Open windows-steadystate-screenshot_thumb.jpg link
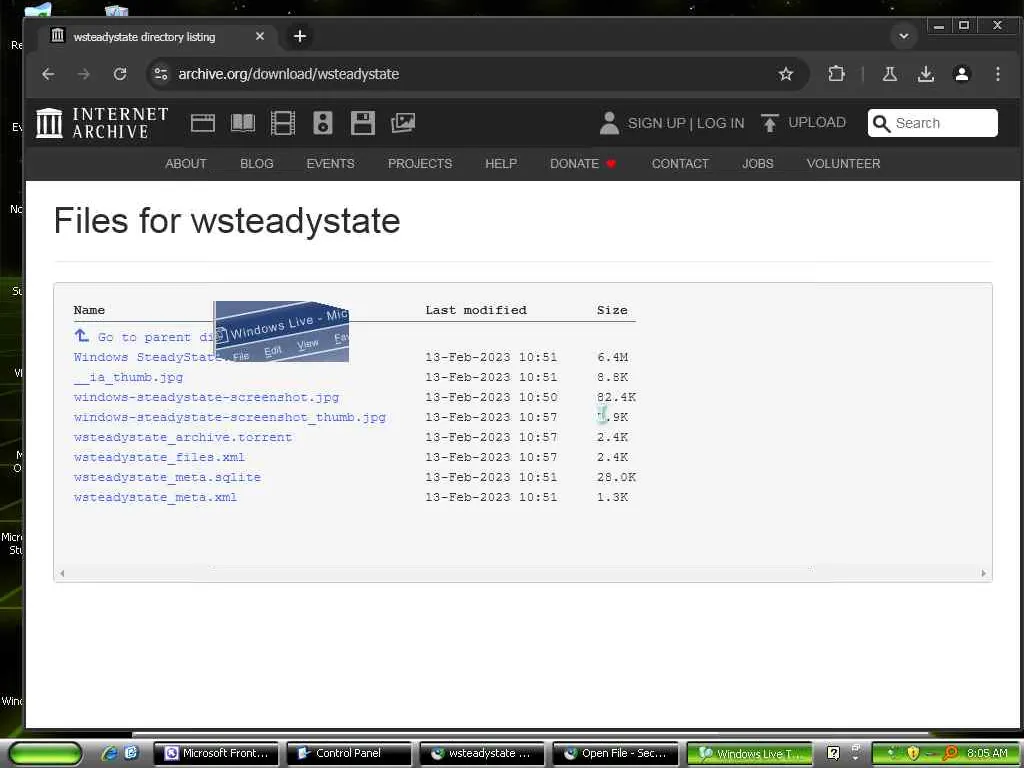This screenshot has width=1024, height=768. 230,417
